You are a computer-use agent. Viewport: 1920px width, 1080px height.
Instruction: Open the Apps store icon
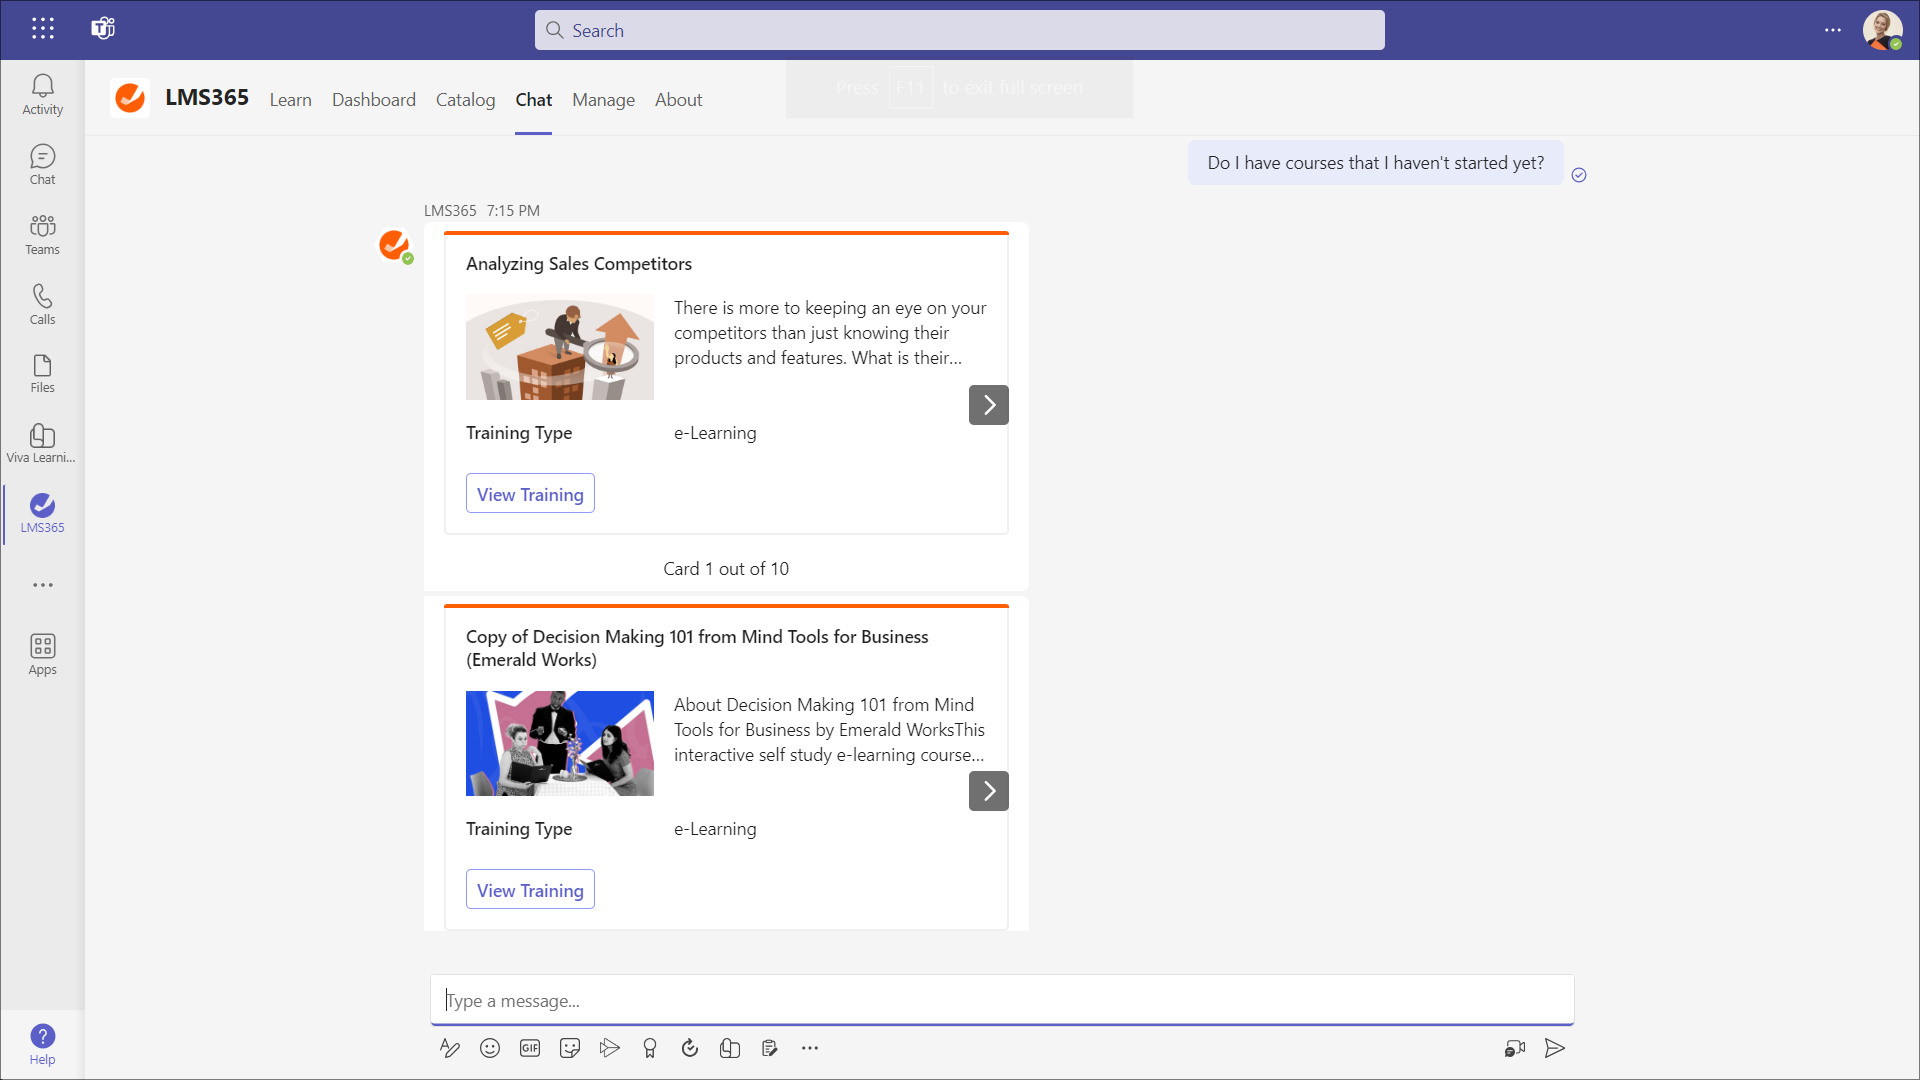point(42,655)
